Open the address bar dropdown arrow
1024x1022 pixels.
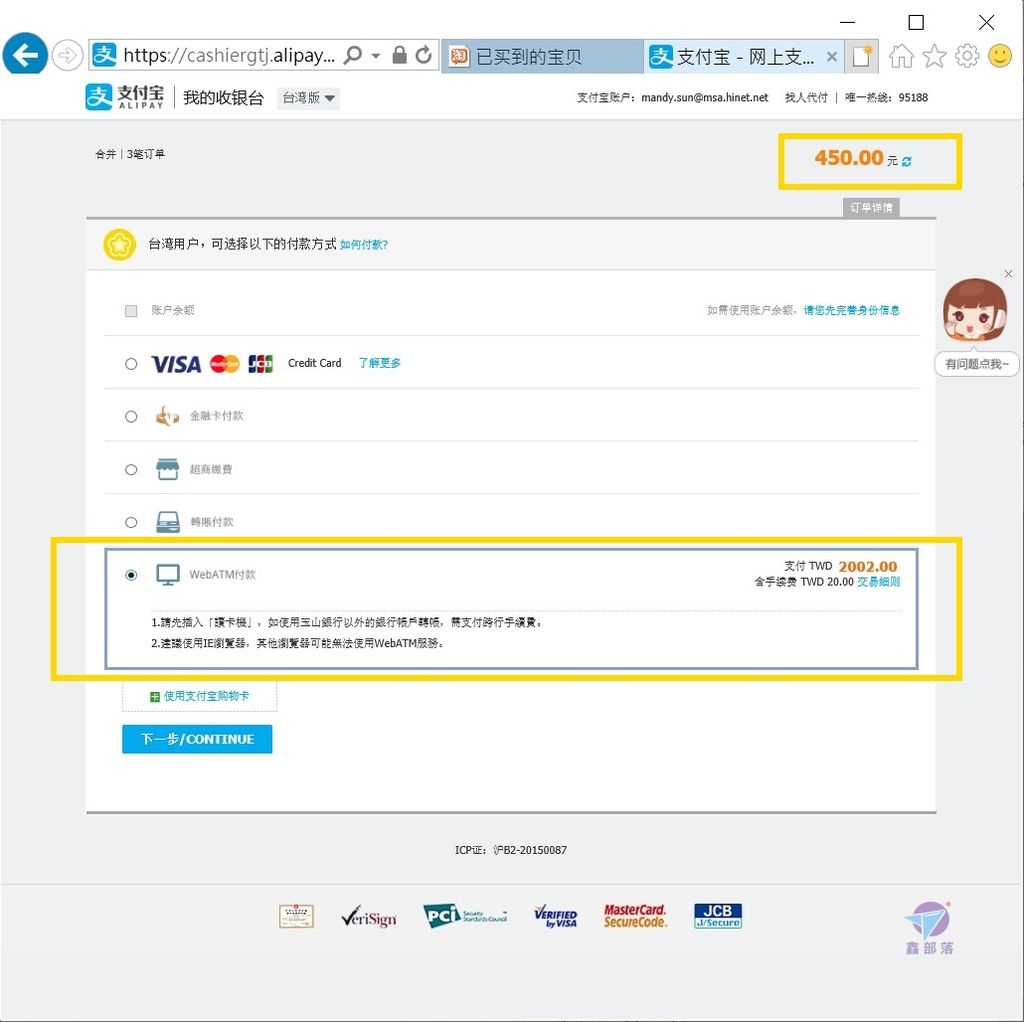tap(376, 56)
